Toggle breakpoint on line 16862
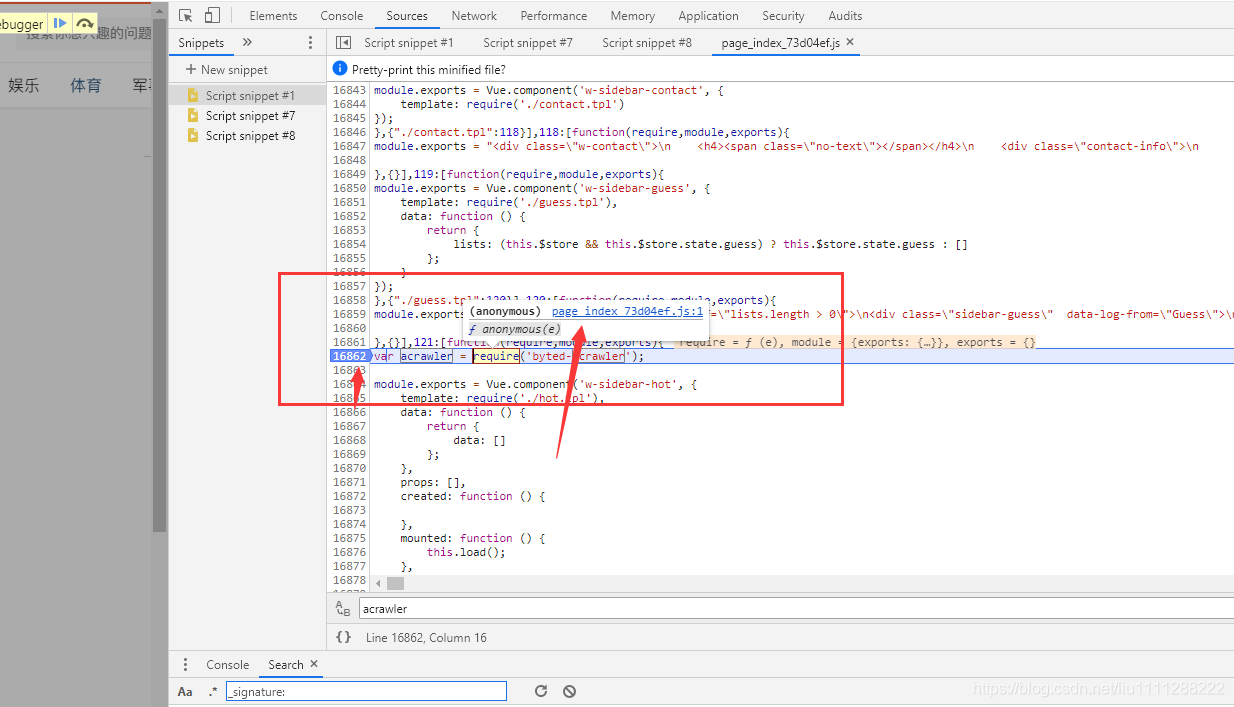The width and height of the screenshot is (1234, 707). 349,356
